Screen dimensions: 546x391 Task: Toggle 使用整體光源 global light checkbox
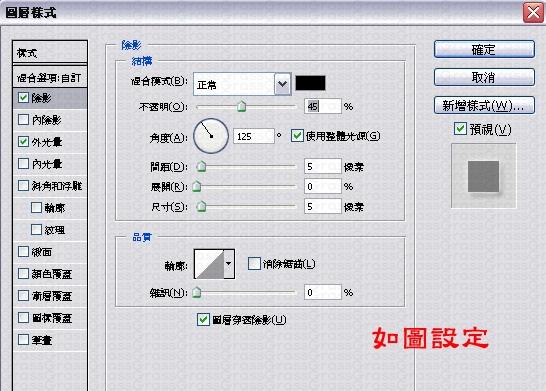pos(297,136)
